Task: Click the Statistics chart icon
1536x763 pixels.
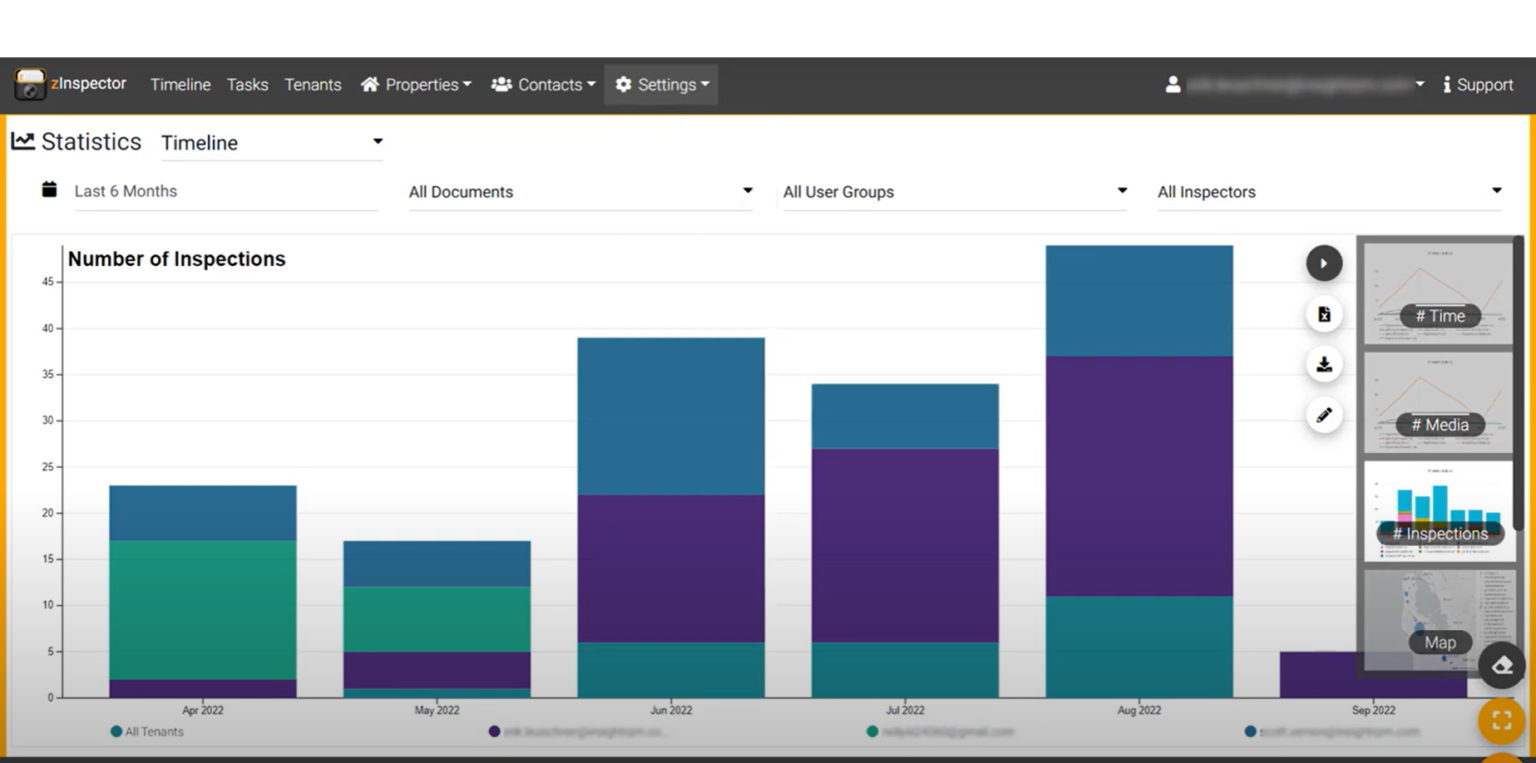Action: (x=23, y=140)
